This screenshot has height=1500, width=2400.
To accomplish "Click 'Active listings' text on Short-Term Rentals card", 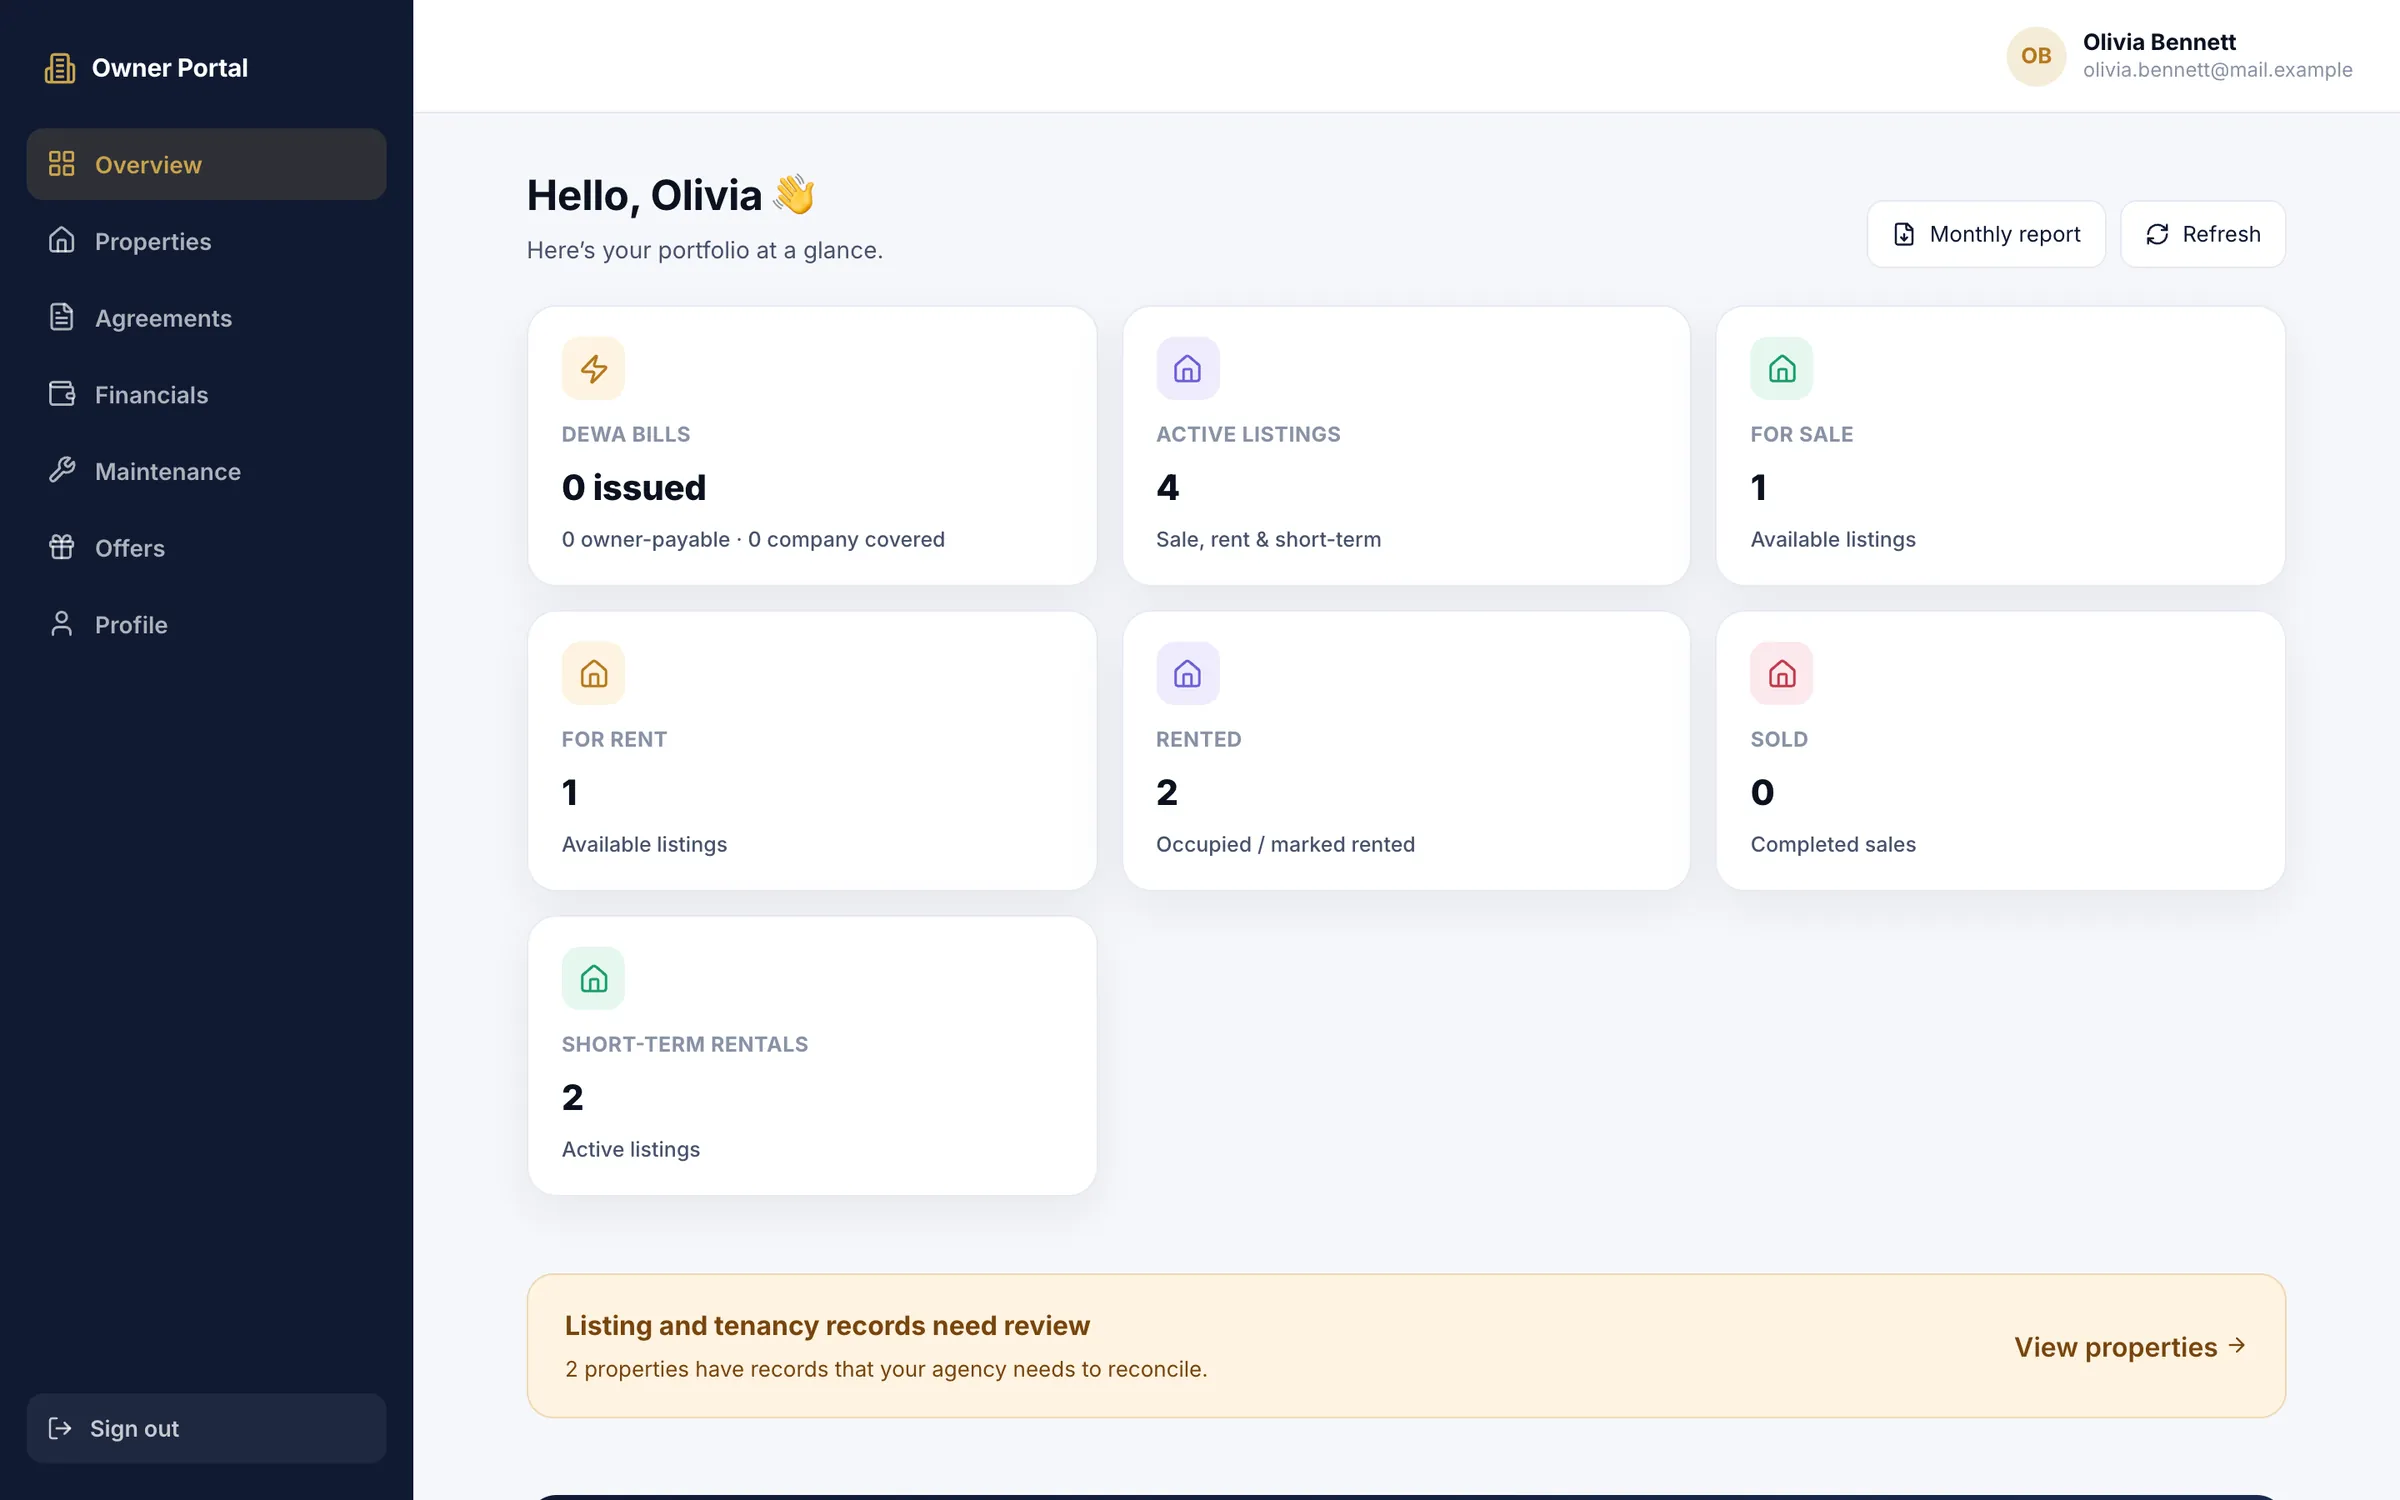I will 631,1149.
